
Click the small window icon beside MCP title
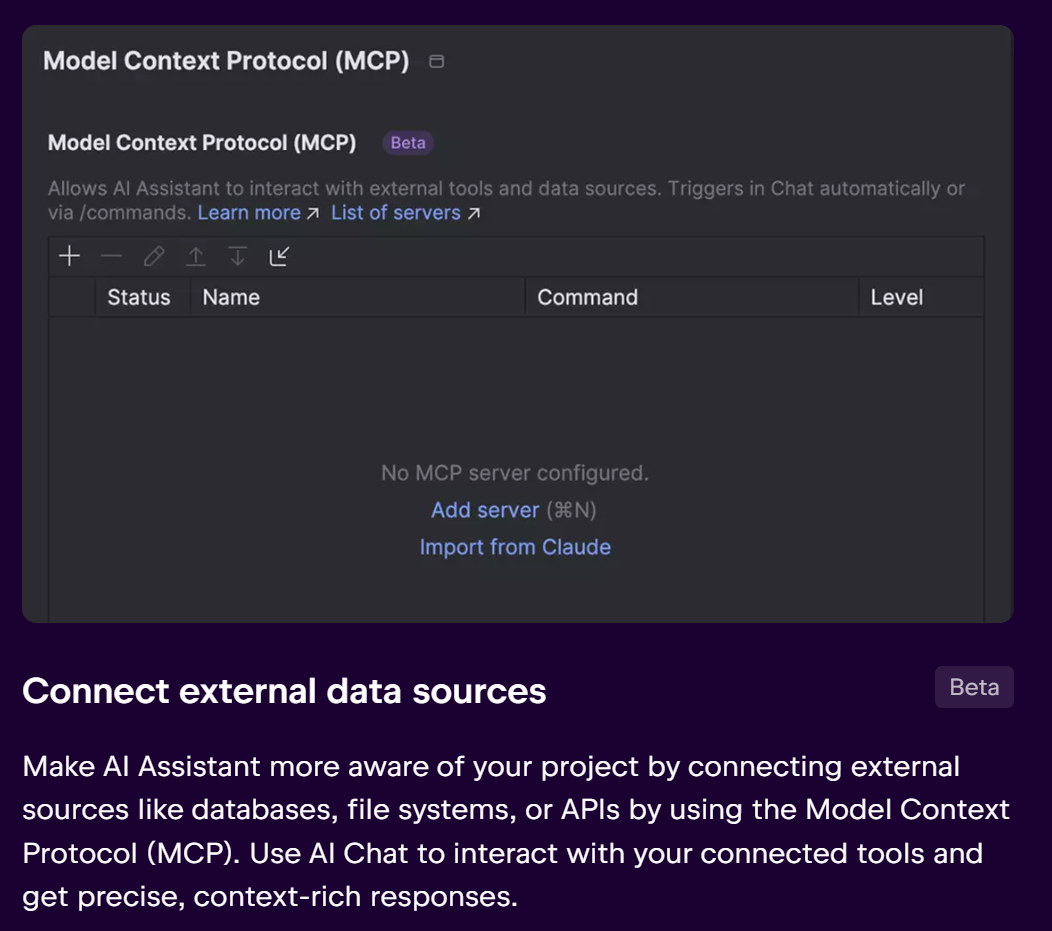(437, 62)
